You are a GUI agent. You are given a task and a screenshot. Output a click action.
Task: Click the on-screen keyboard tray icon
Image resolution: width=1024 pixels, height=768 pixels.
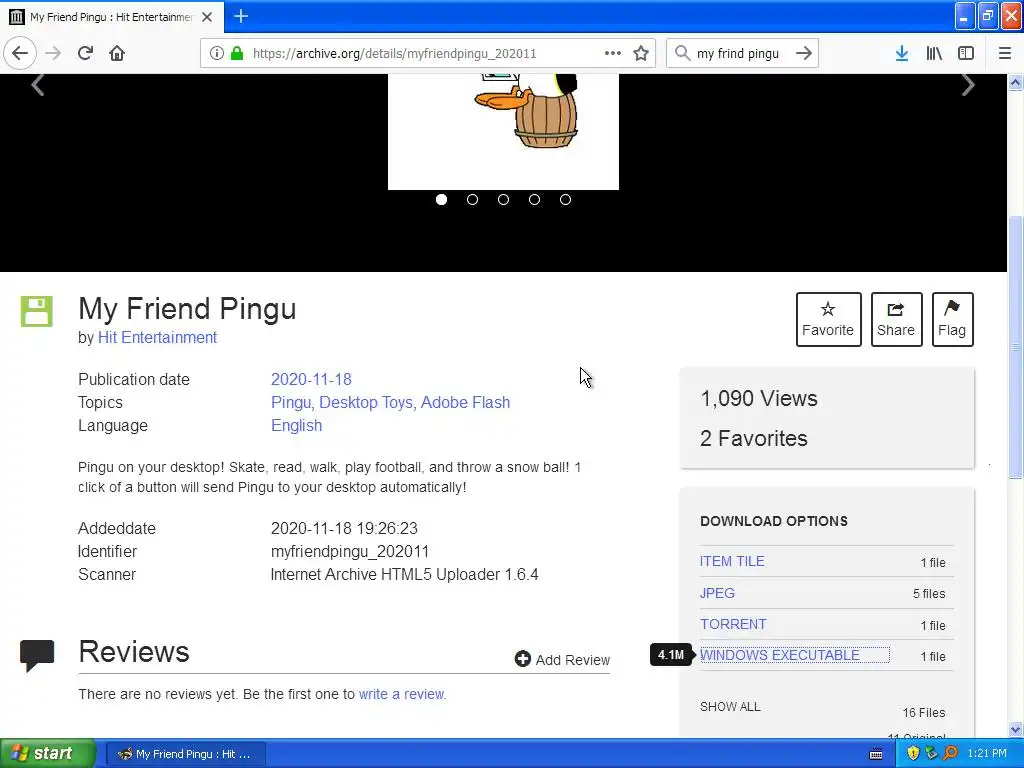[x=876, y=754]
